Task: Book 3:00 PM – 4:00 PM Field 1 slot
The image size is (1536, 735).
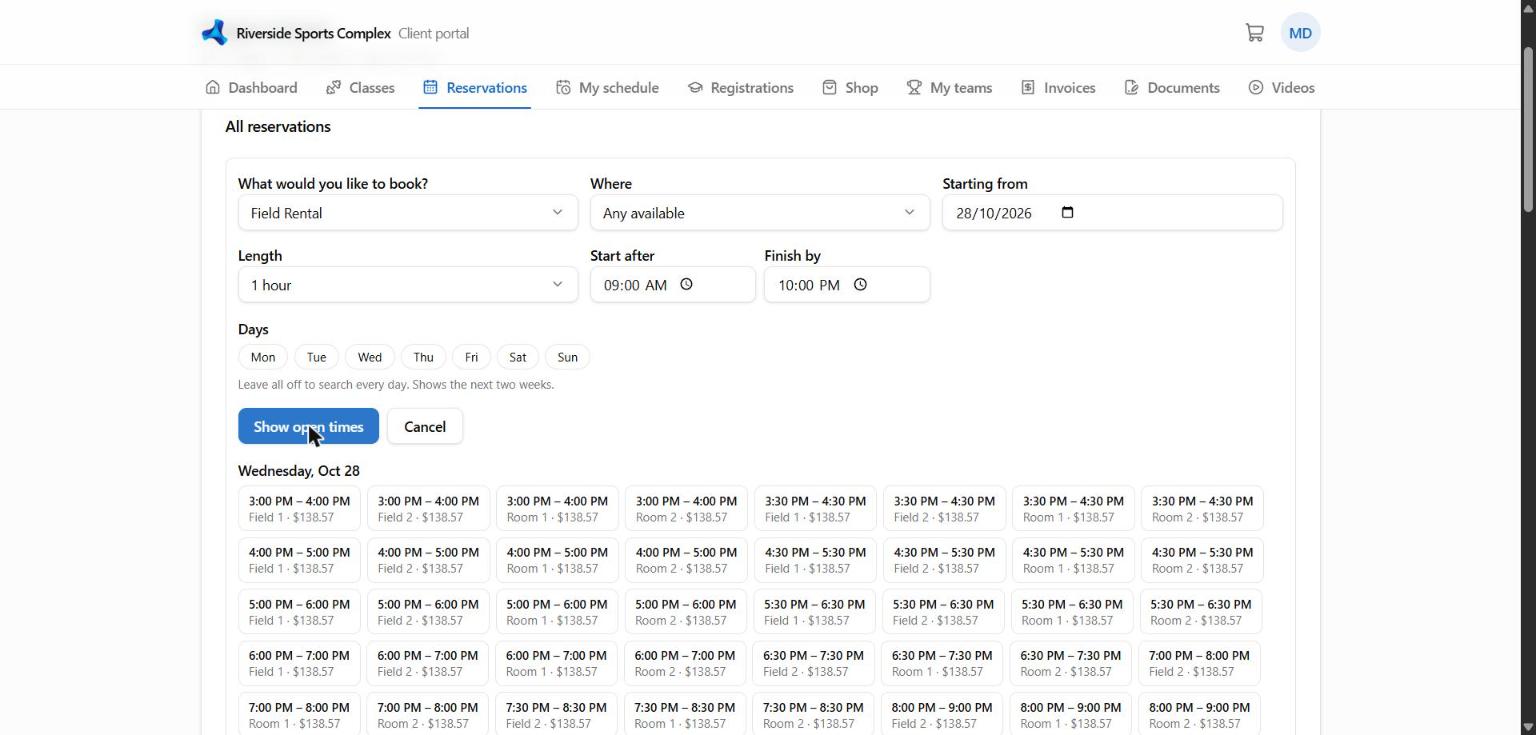Action: coord(299,508)
